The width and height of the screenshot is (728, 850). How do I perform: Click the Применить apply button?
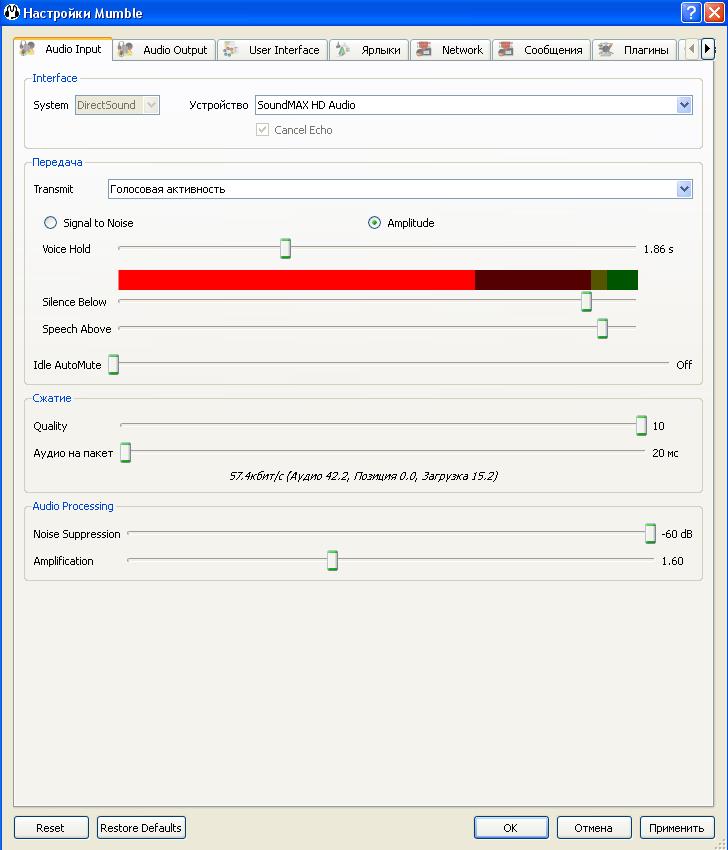tap(676, 828)
